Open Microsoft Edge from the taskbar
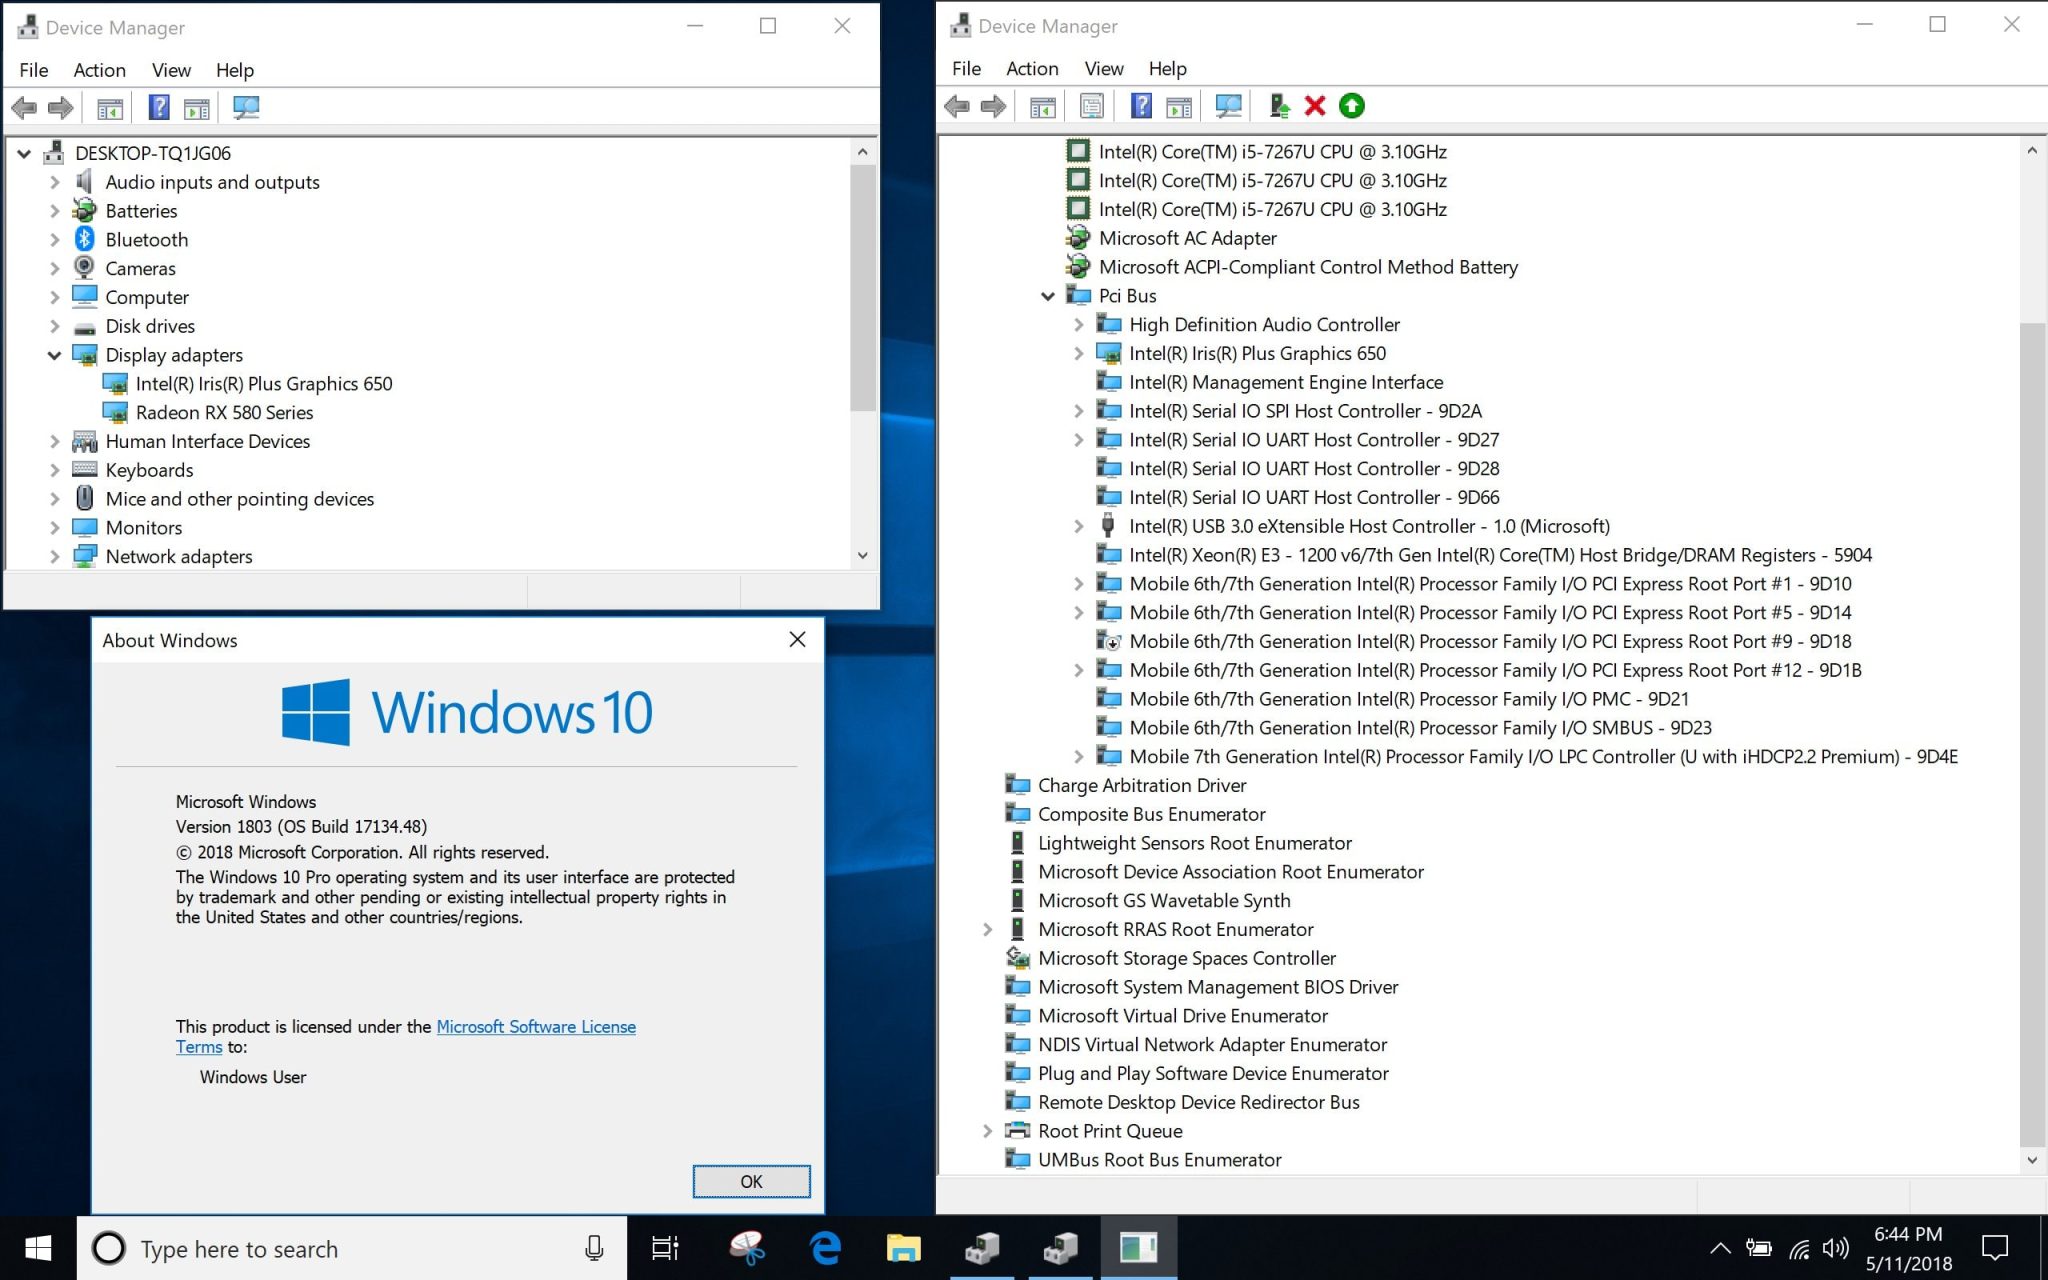2048x1280 pixels. coord(825,1248)
